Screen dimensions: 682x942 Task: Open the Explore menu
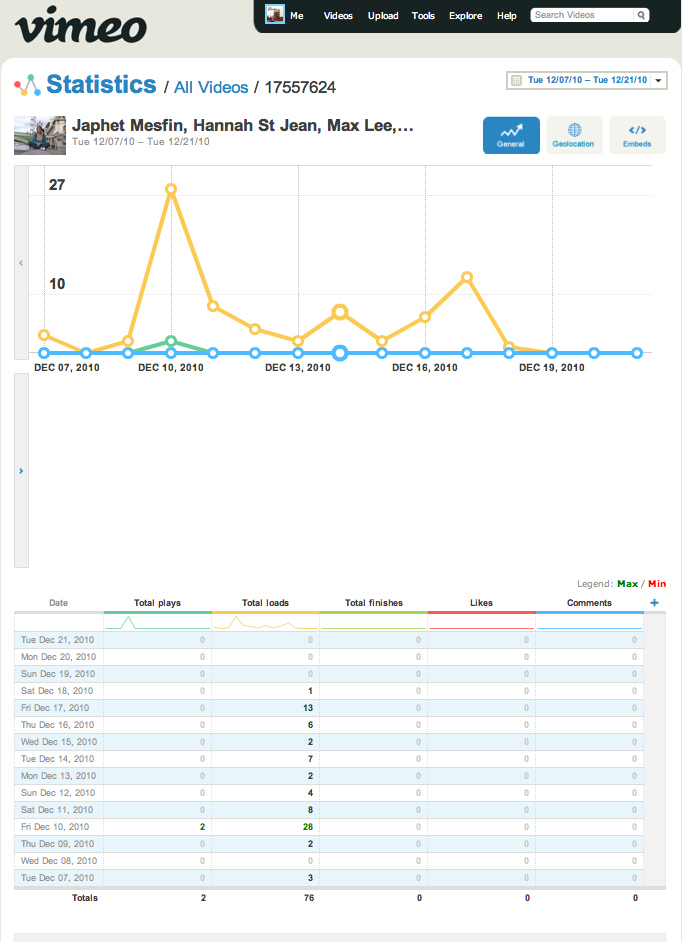coord(466,16)
